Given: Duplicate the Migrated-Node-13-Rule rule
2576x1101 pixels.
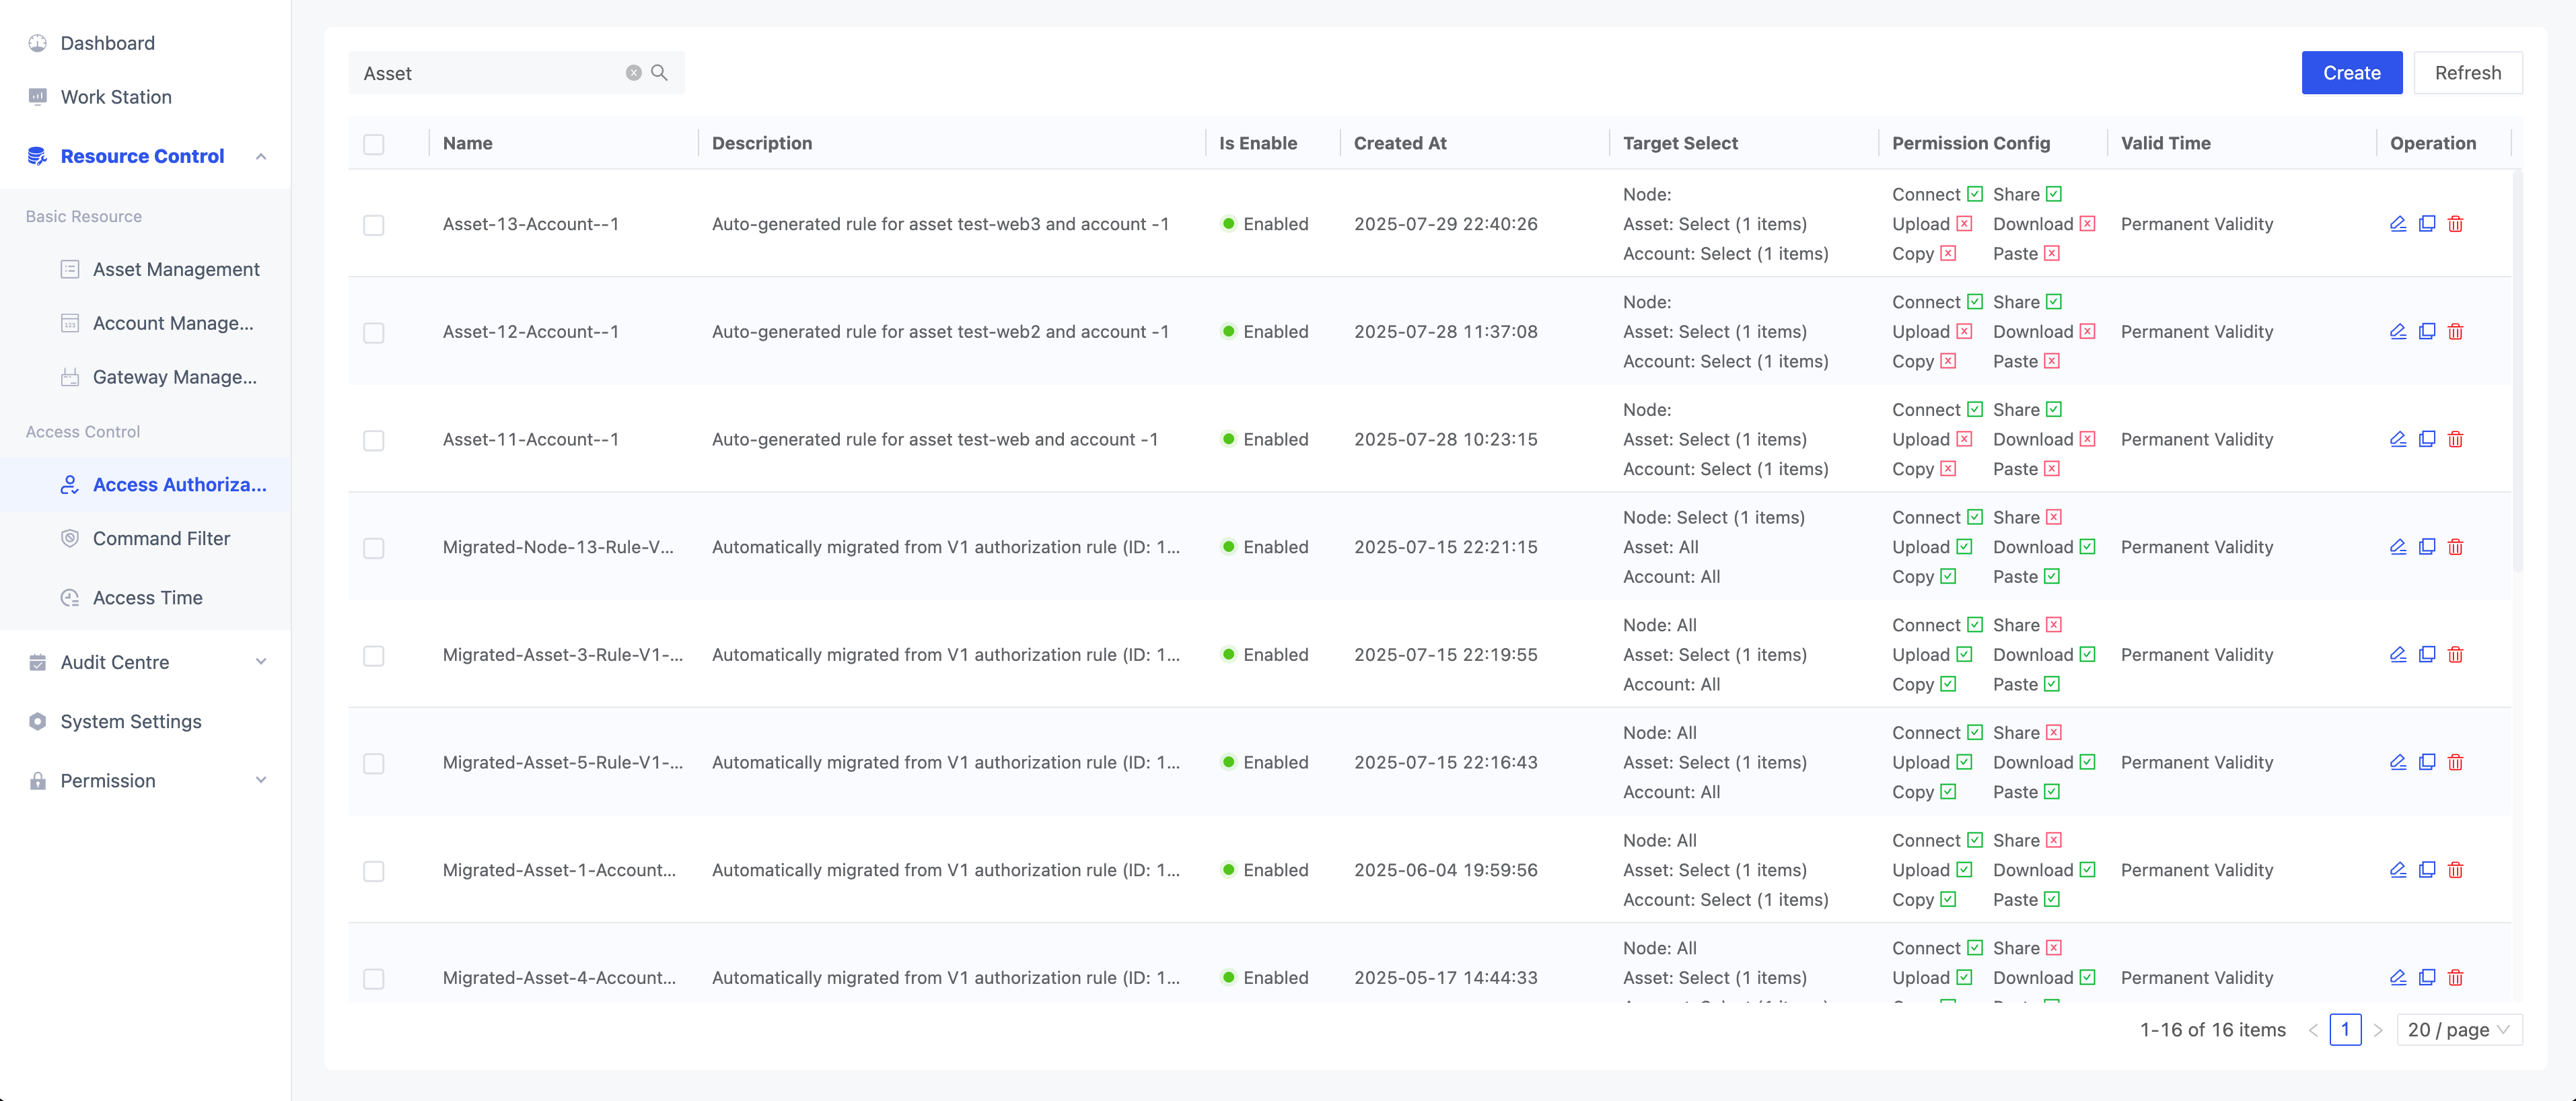Looking at the screenshot, I should pos(2427,547).
